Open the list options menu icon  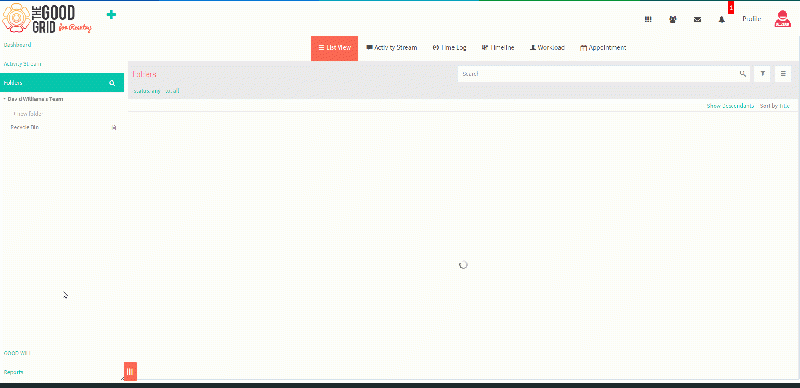click(x=783, y=74)
